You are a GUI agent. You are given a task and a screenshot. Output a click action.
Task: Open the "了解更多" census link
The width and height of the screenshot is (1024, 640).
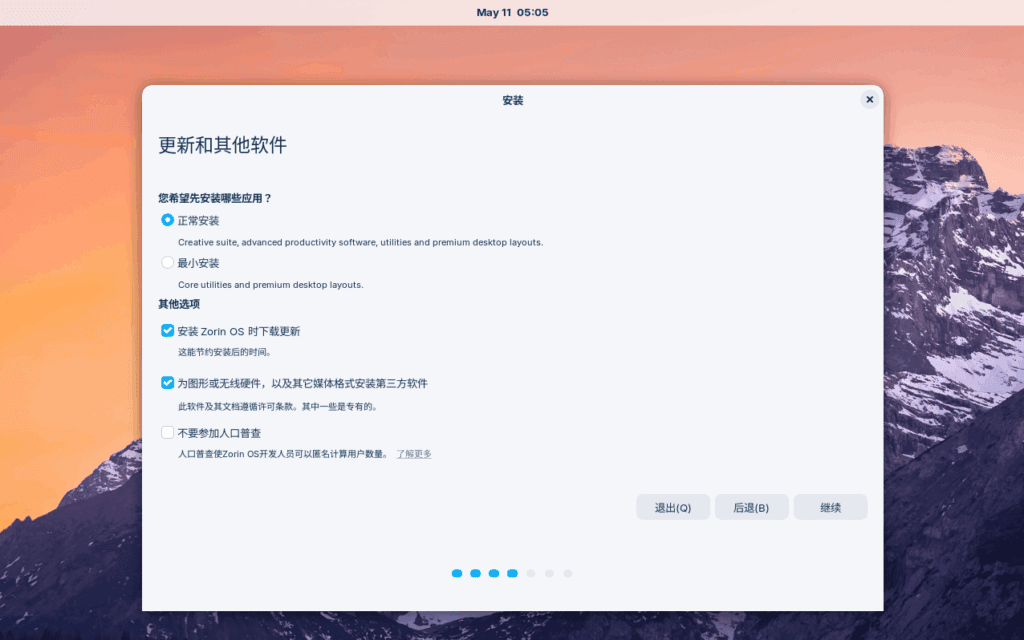point(412,453)
